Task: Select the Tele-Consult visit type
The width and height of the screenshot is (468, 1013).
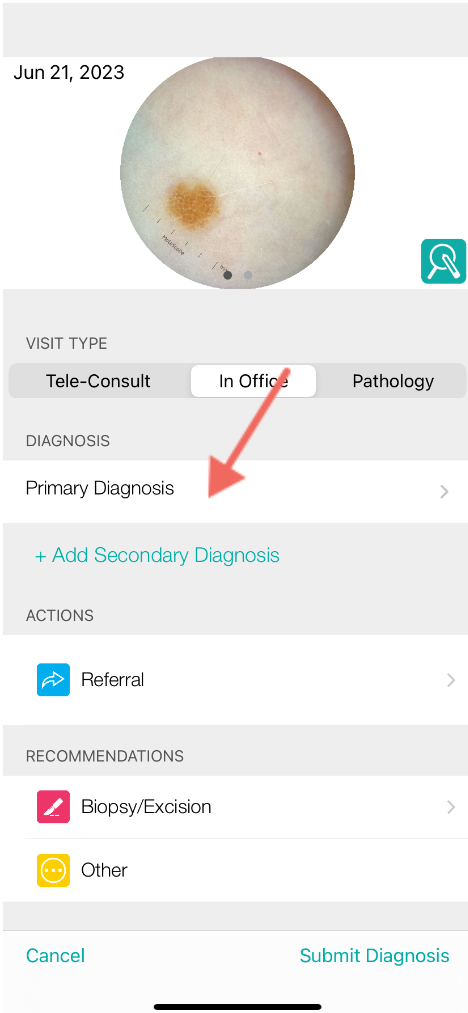Action: click(98, 381)
